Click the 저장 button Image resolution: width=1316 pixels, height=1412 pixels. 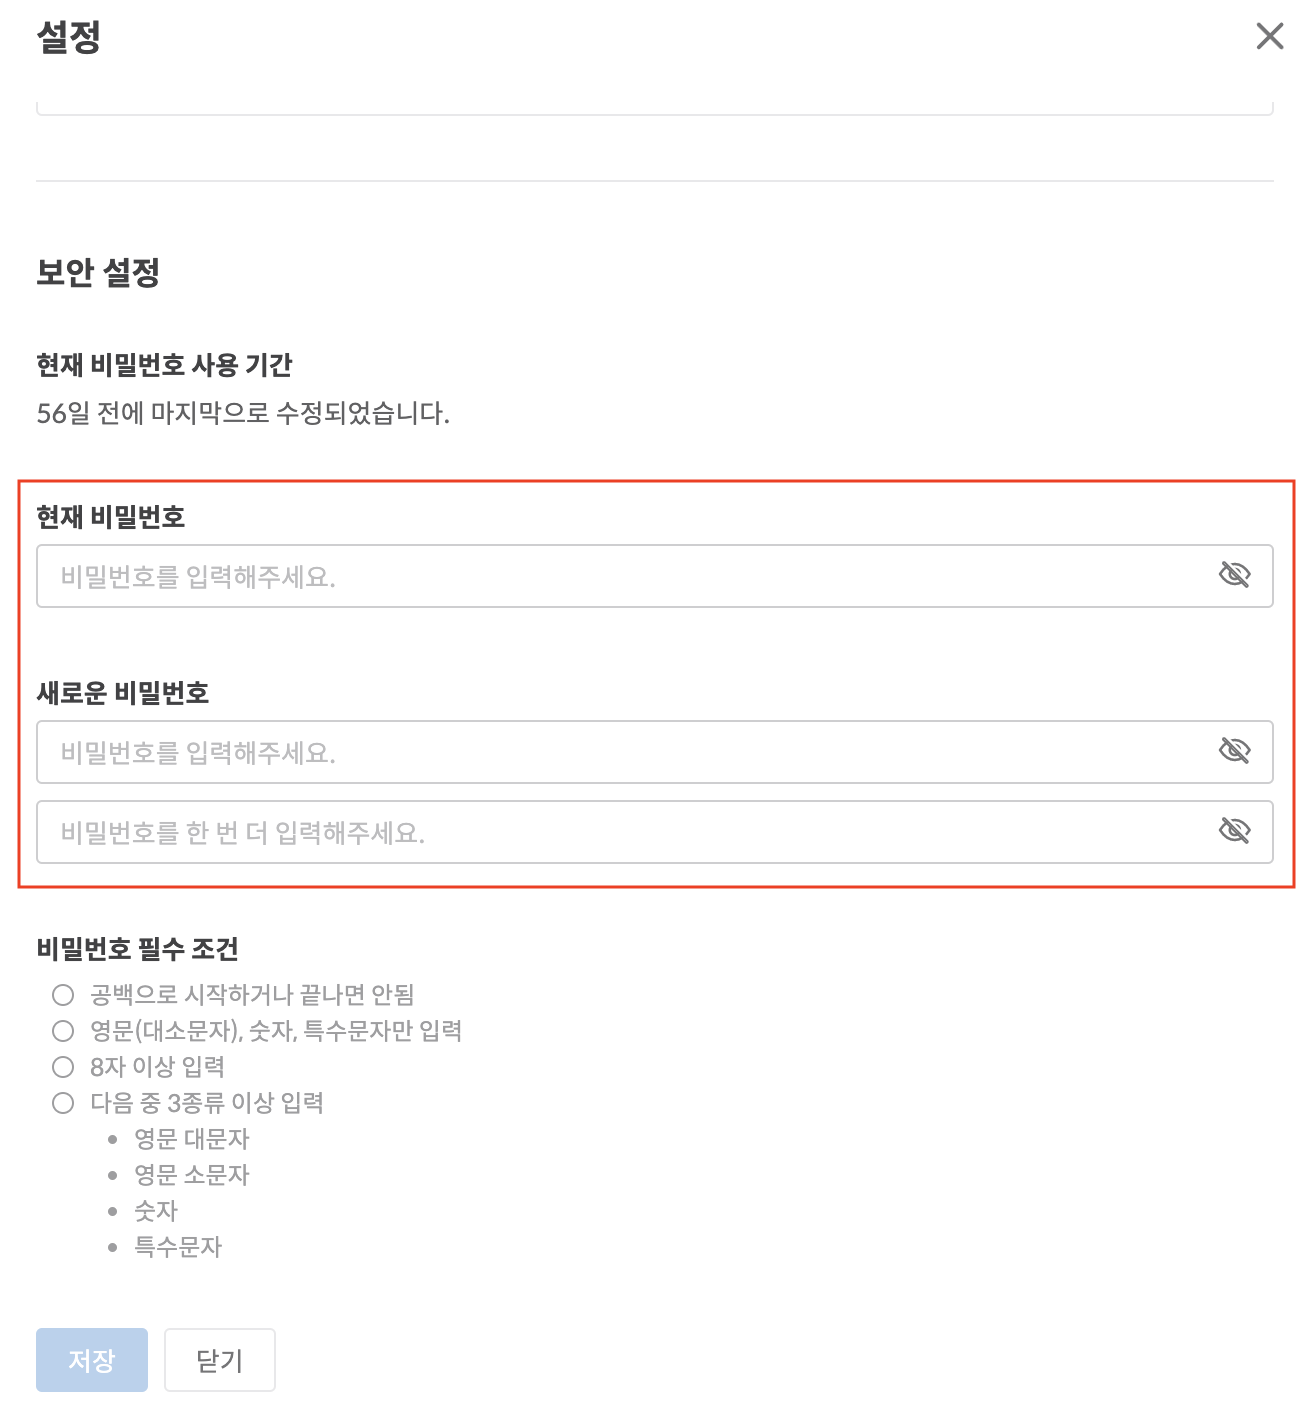[92, 1360]
